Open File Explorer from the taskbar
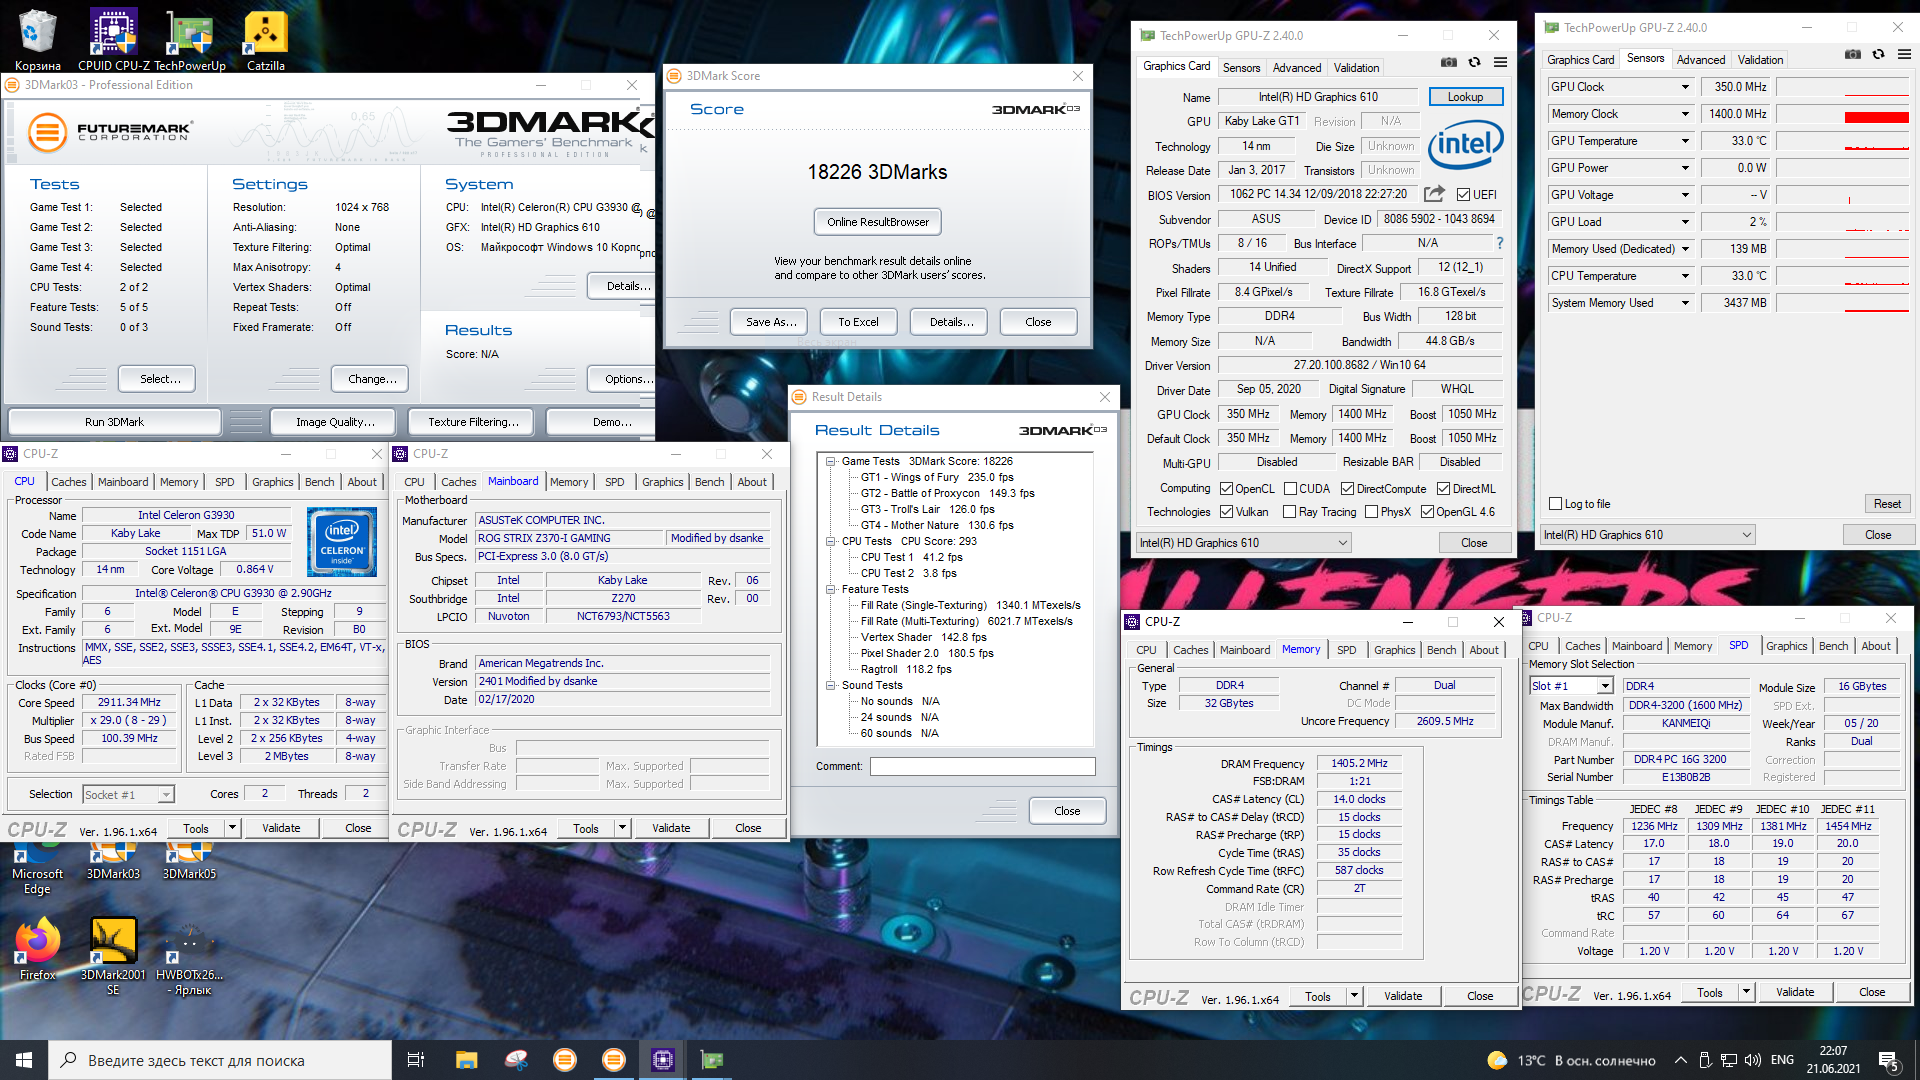1920x1080 pixels. click(x=466, y=1060)
